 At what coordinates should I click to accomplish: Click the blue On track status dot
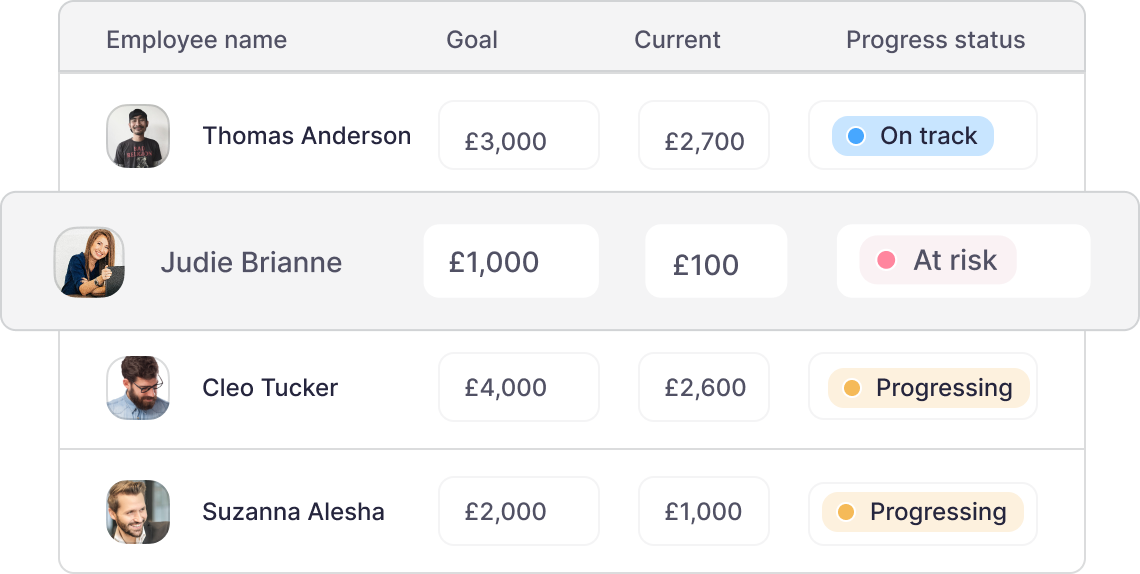855,136
